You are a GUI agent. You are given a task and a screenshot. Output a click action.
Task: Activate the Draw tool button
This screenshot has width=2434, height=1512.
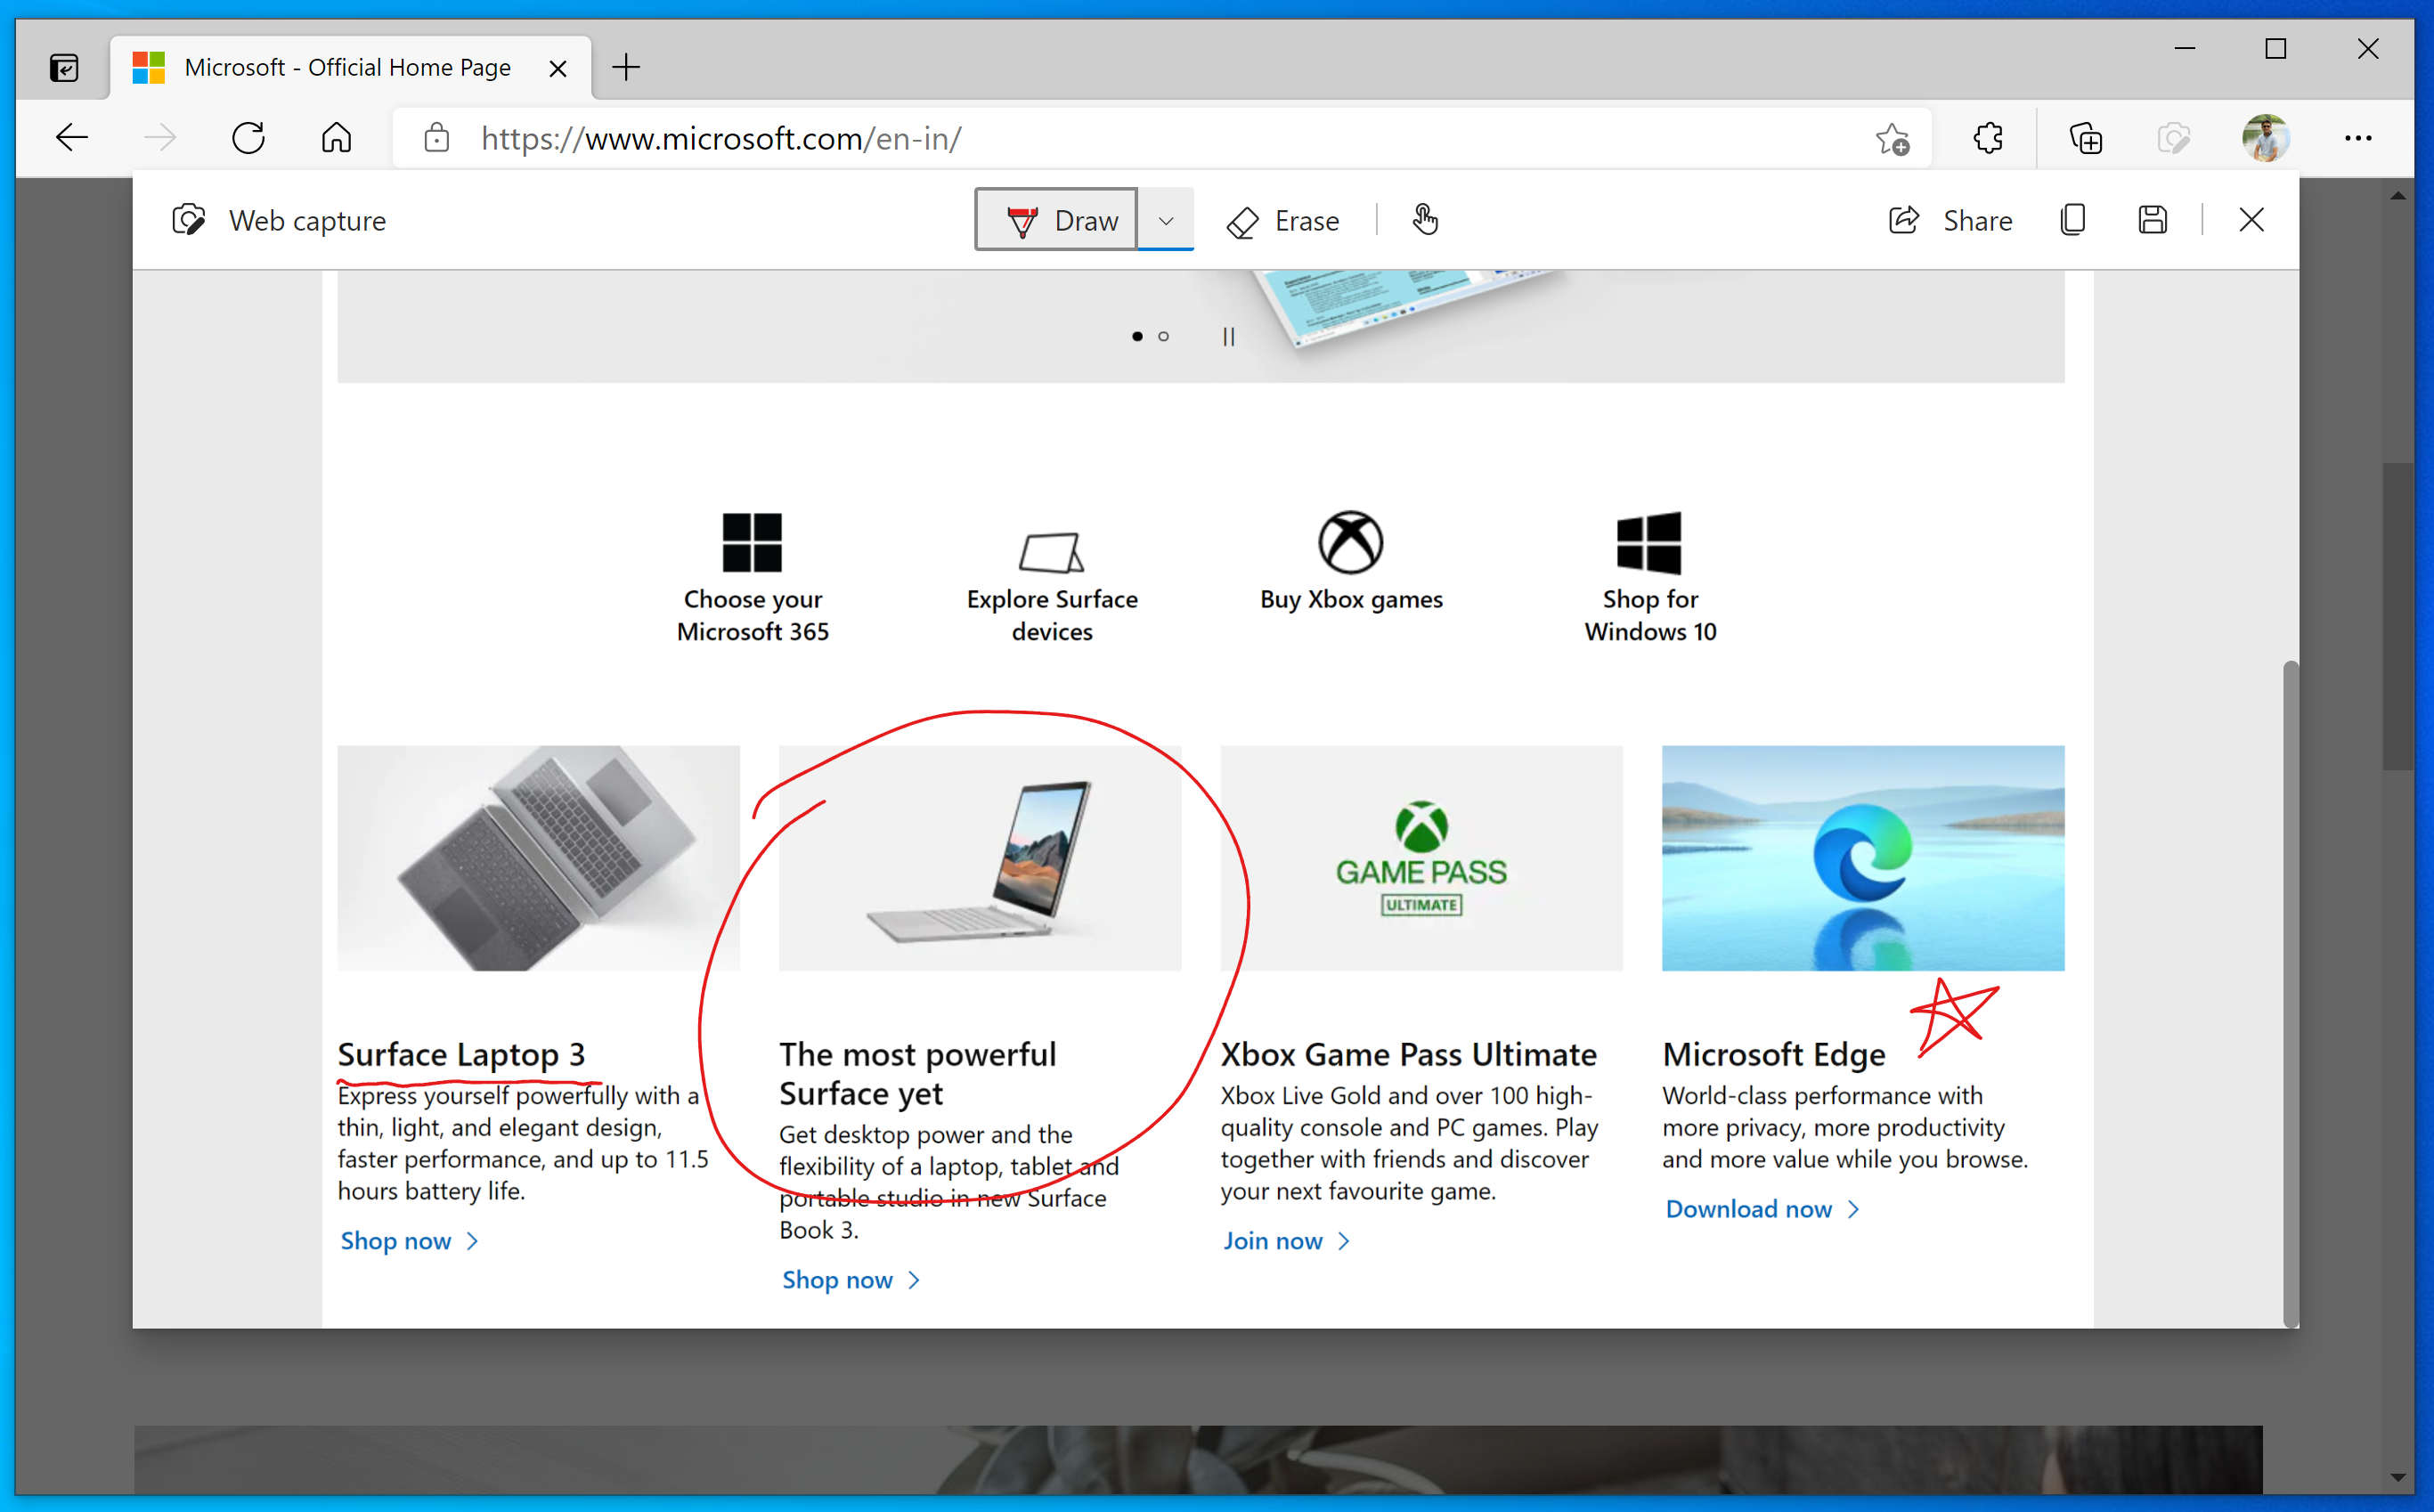click(x=1057, y=220)
